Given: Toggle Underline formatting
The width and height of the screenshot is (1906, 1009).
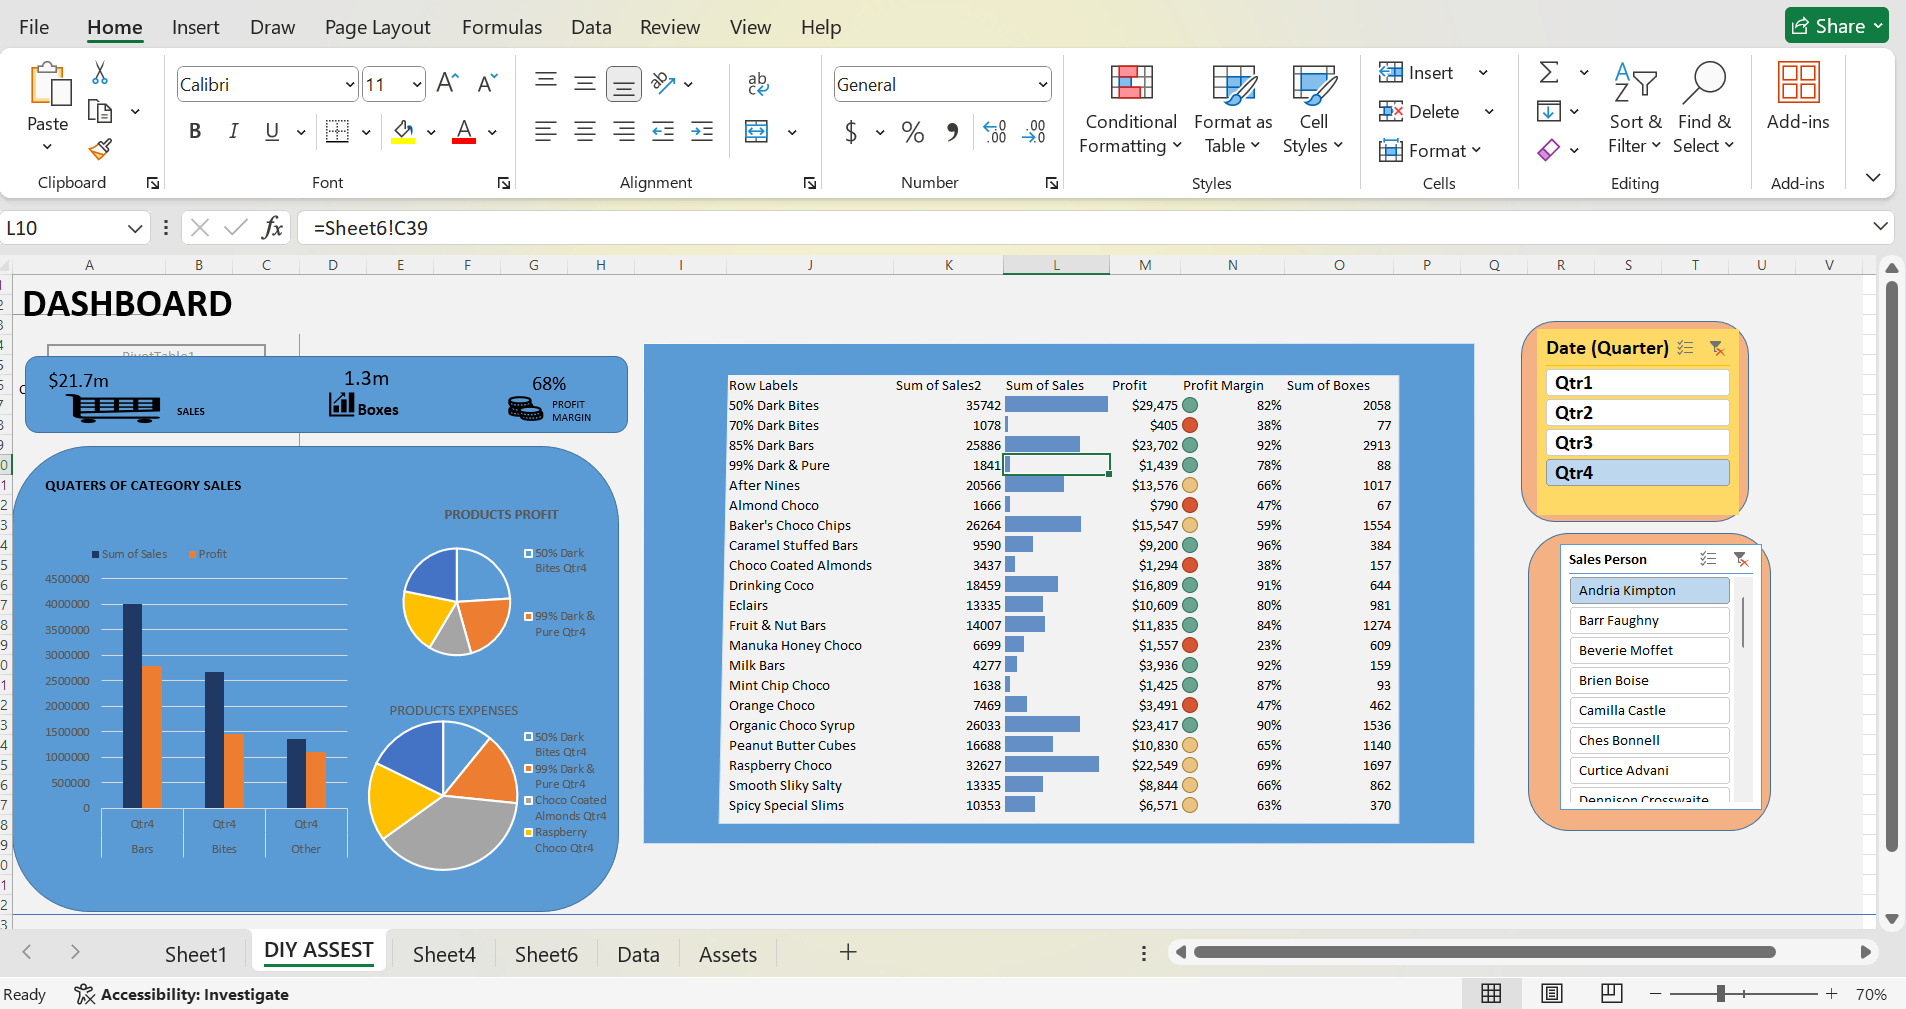Looking at the screenshot, I should pos(272,131).
